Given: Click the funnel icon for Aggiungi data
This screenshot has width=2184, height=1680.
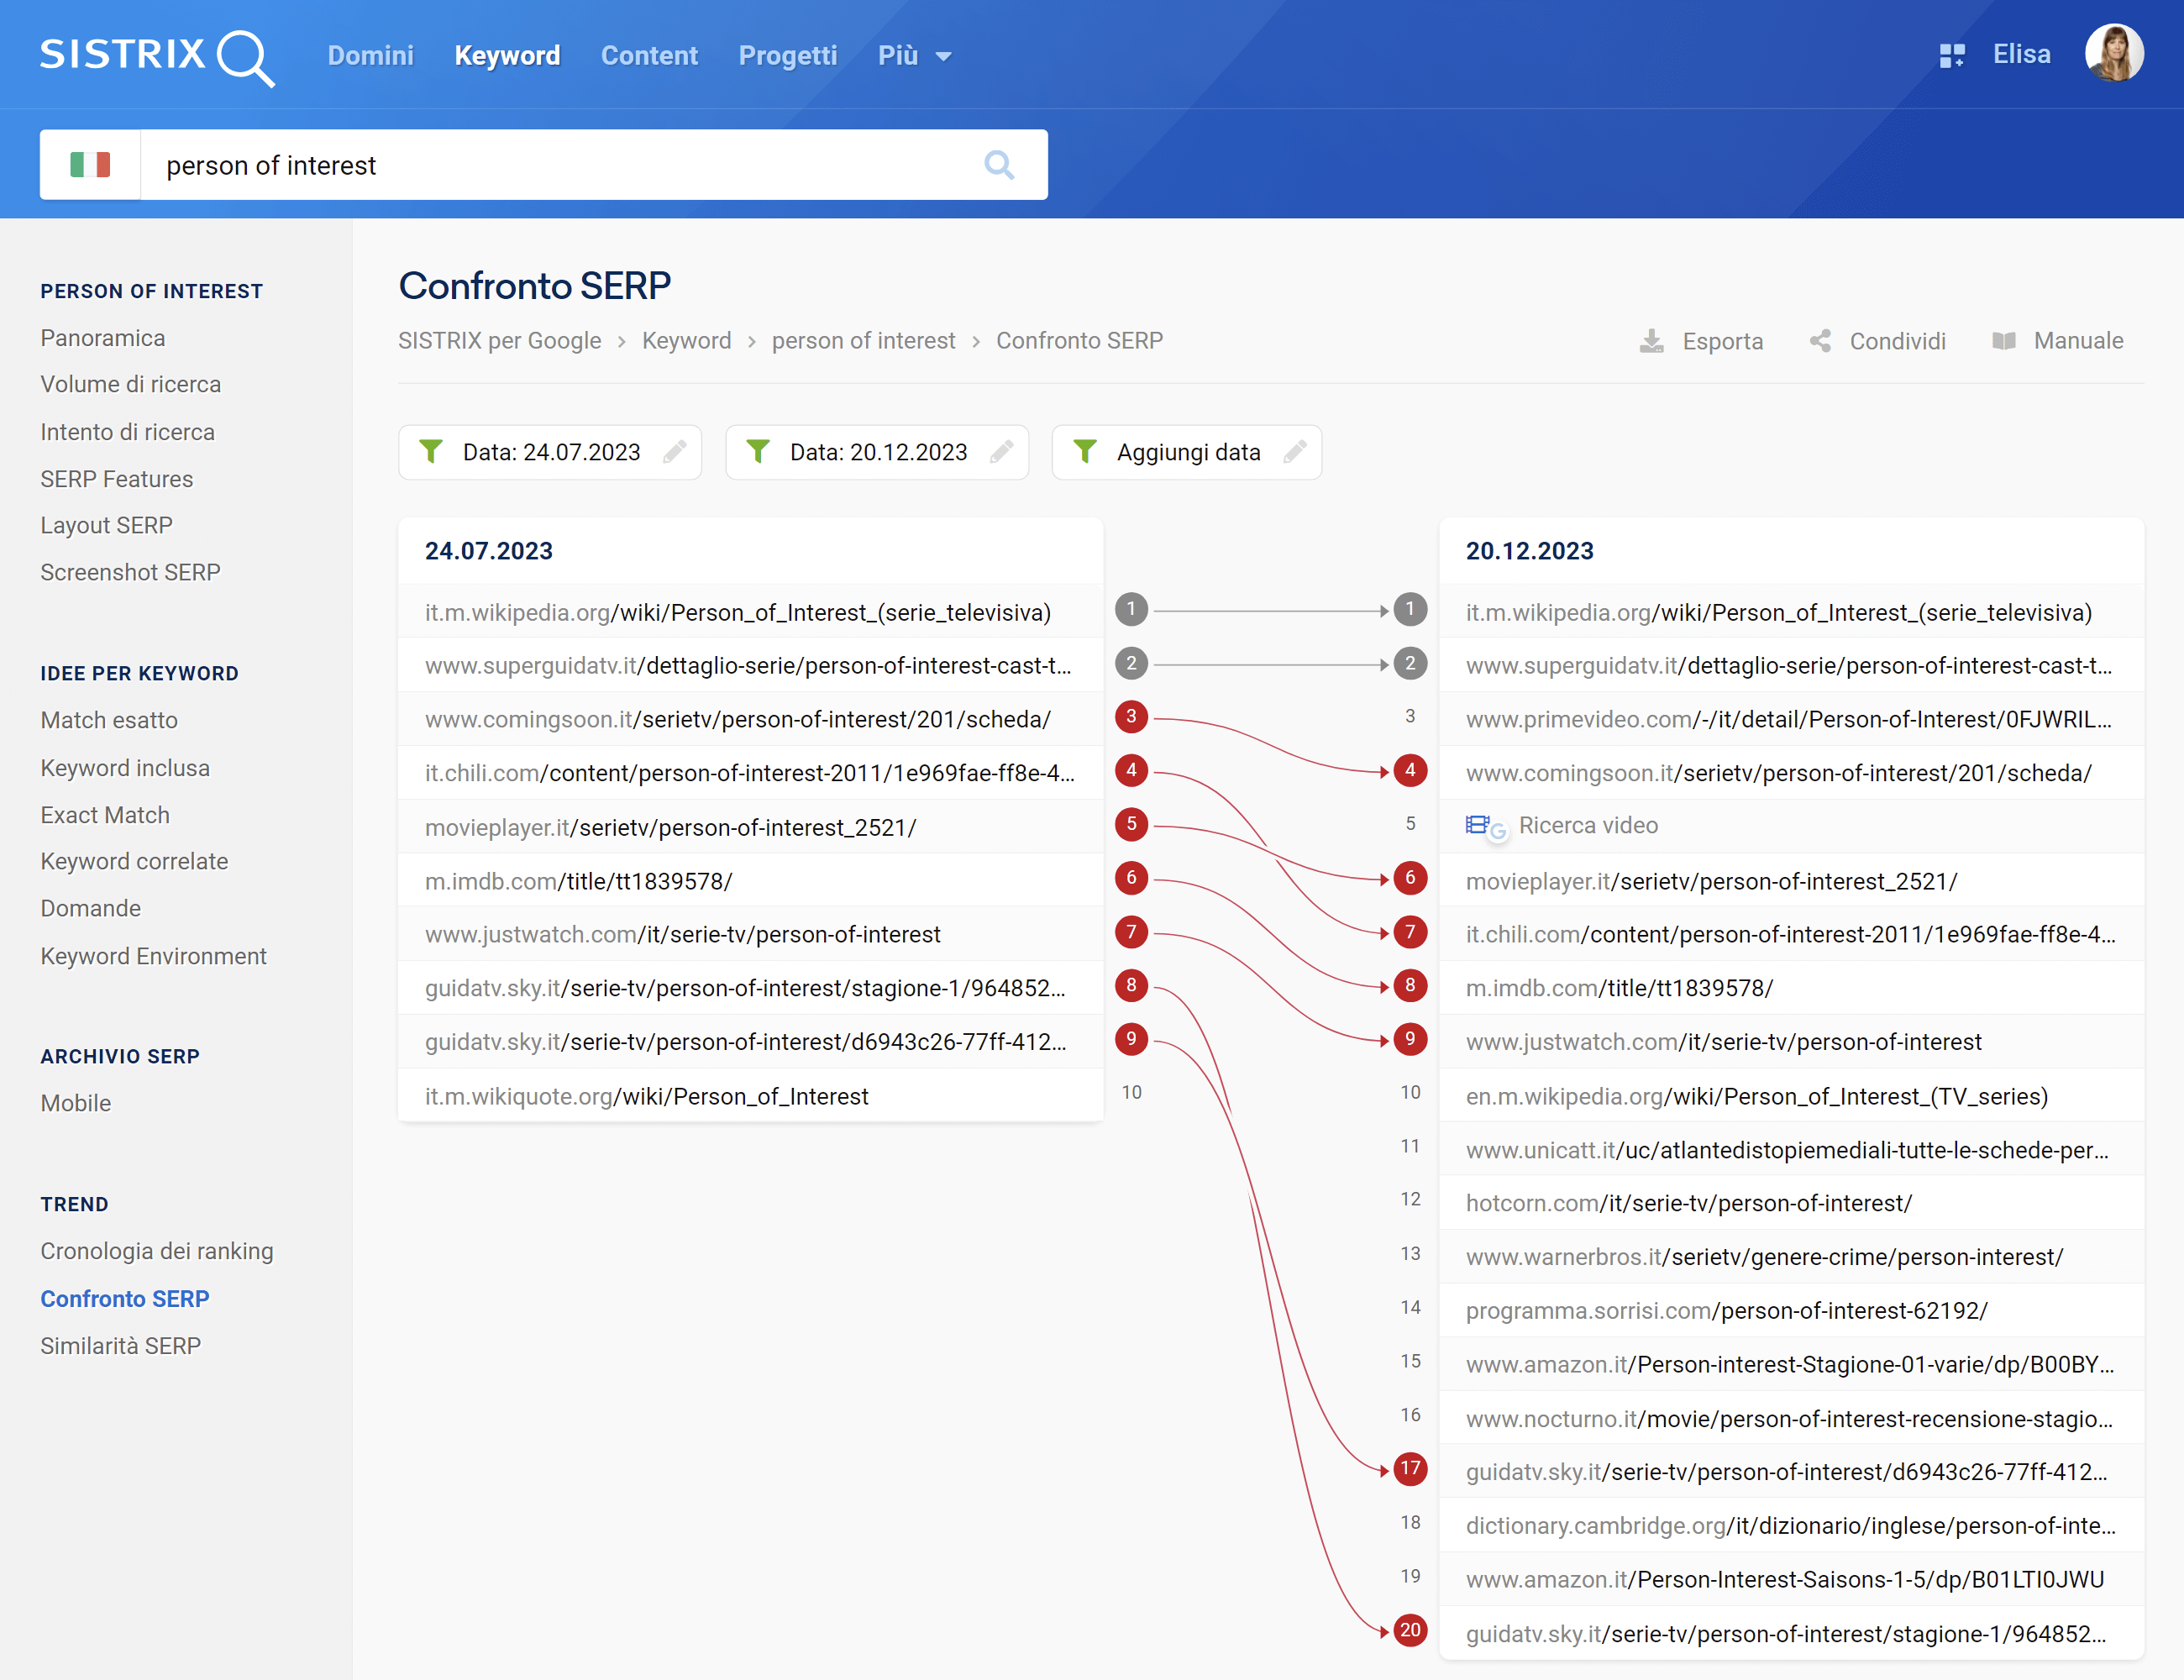Looking at the screenshot, I should pos(1085,452).
